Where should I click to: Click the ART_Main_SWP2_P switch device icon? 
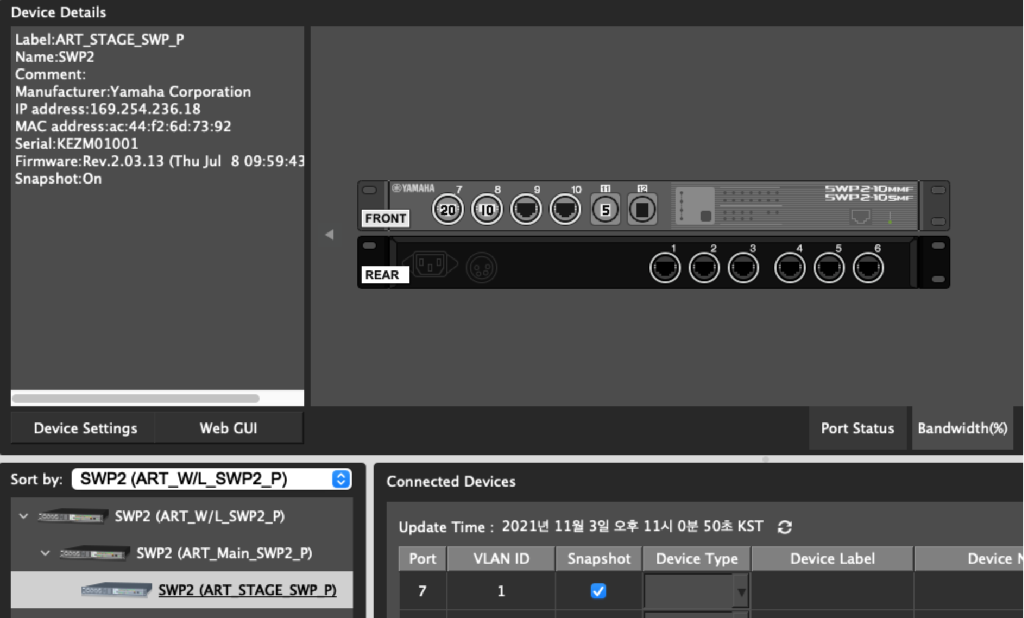click(94, 553)
